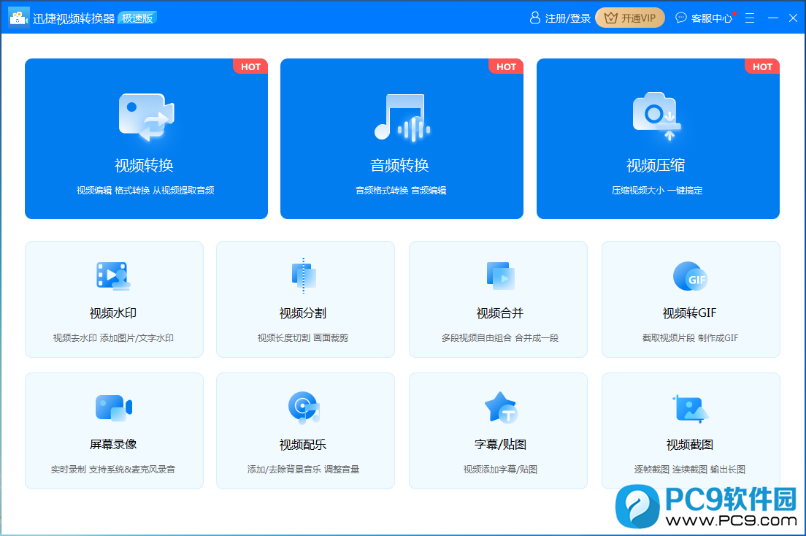
Task: Open the 视频截图 picture icon
Action: pyautogui.click(x=690, y=409)
